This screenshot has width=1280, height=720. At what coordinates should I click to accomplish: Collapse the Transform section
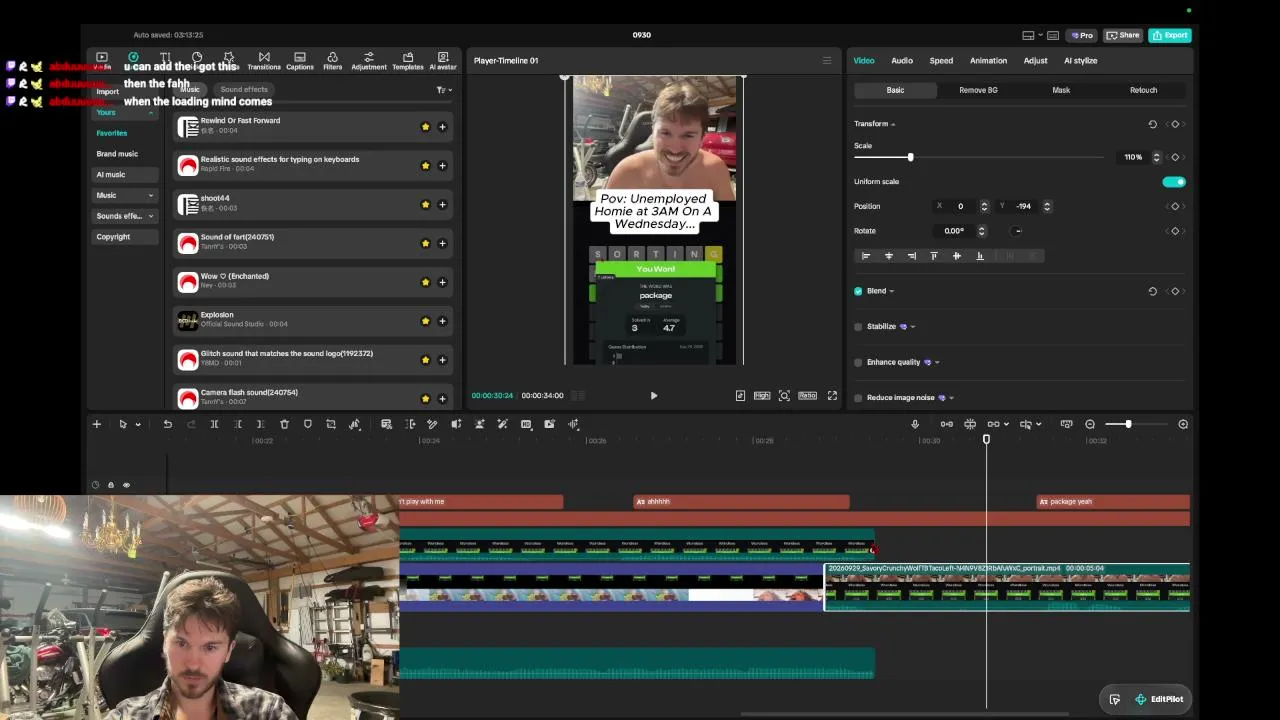point(874,124)
